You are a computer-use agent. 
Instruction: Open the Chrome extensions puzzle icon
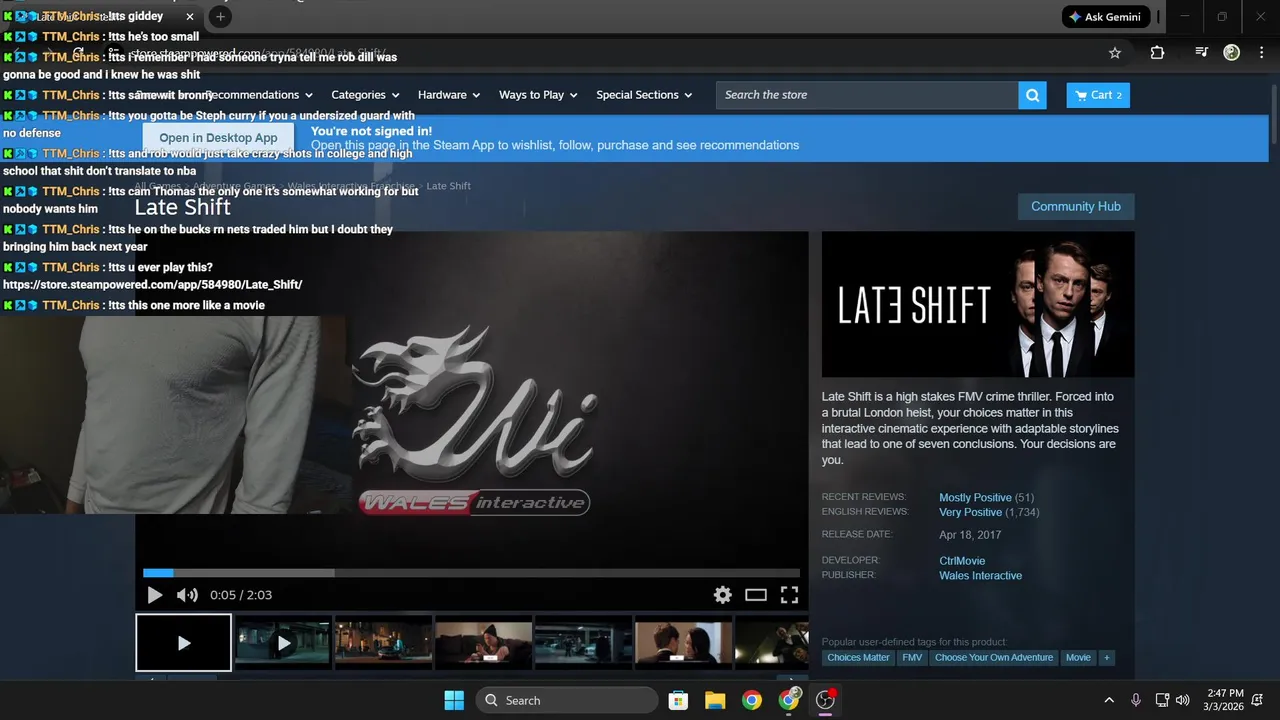1157,53
